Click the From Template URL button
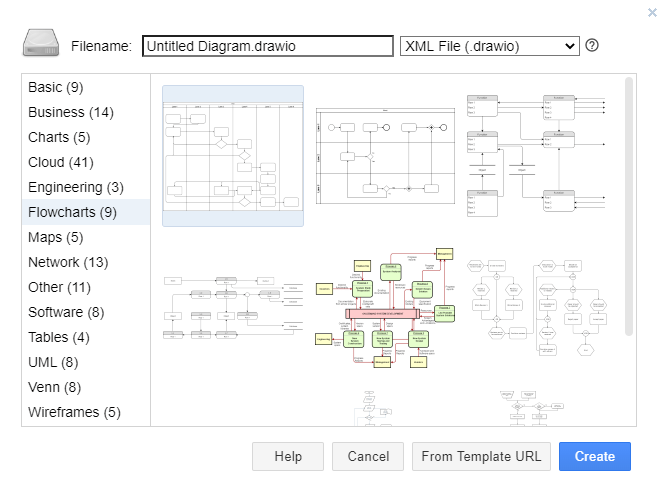 click(481, 456)
